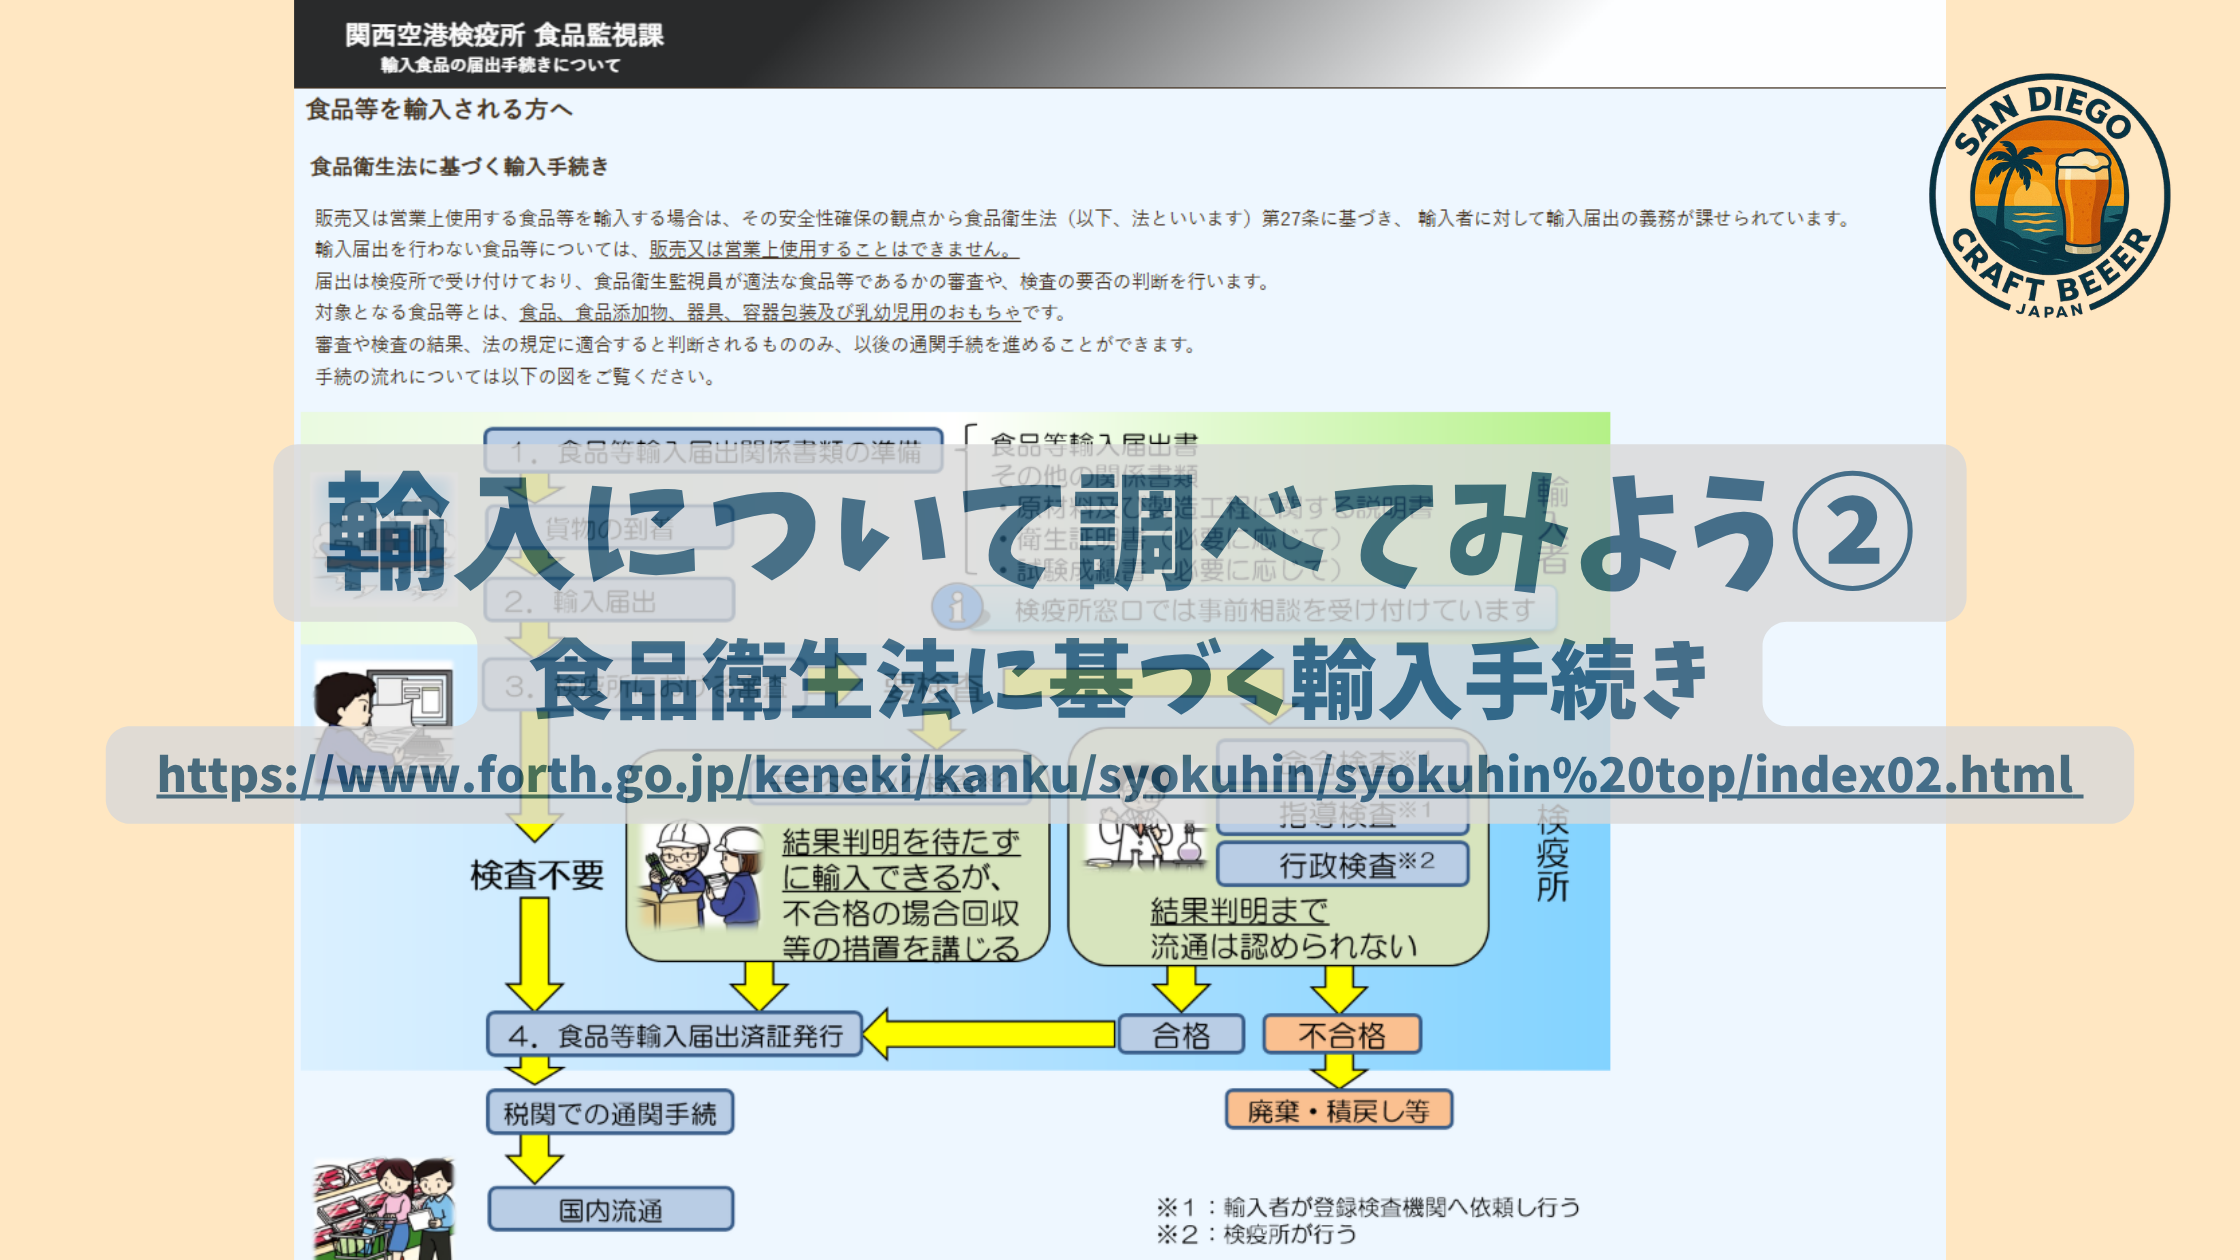Click the shoppers at supermarket illustration
The width and height of the screenshot is (2240, 1260).
coord(384,1209)
